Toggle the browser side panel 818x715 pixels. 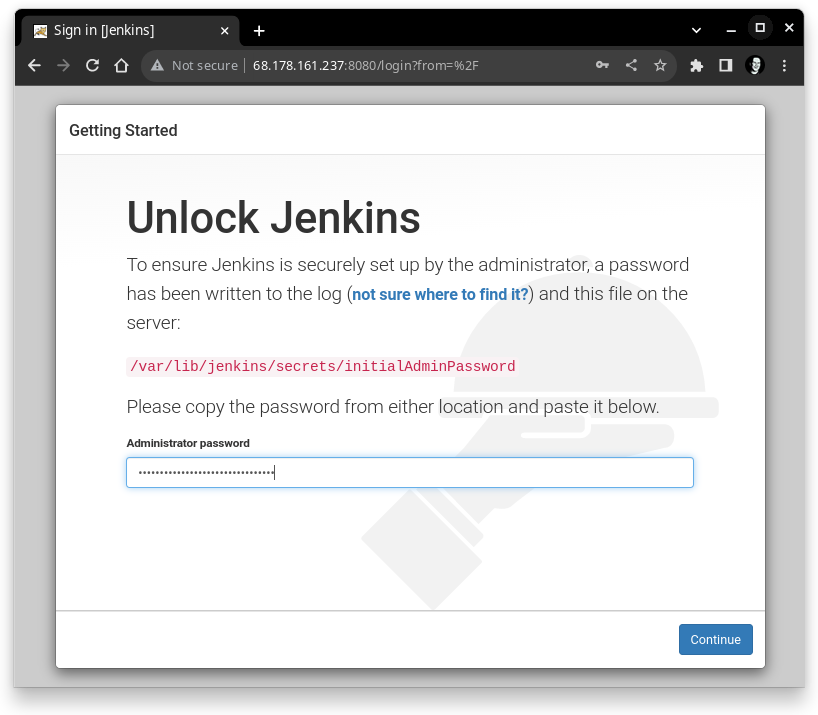pyautogui.click(x=726, y=66)
